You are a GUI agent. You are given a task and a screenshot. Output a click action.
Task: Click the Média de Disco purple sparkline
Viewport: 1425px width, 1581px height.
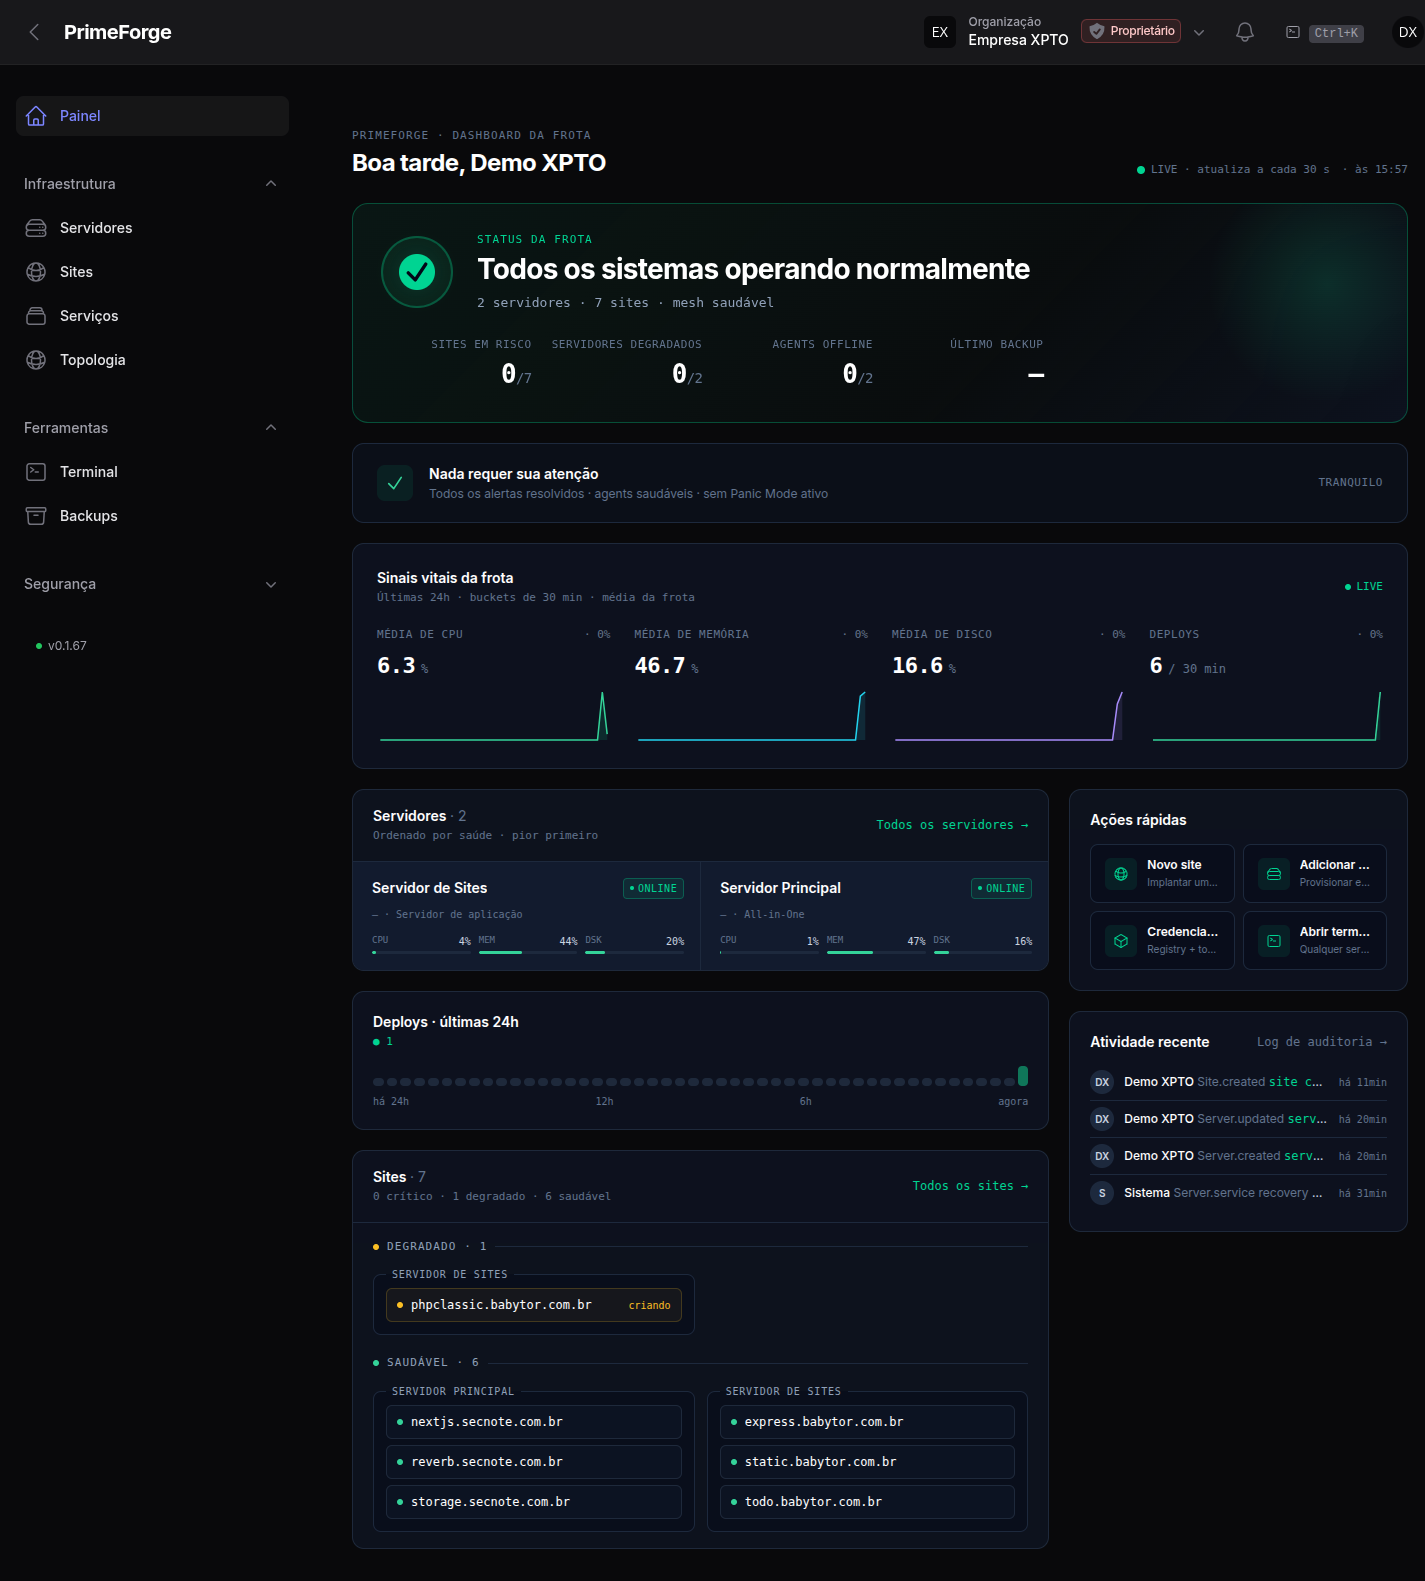(x=1009, y=716)
